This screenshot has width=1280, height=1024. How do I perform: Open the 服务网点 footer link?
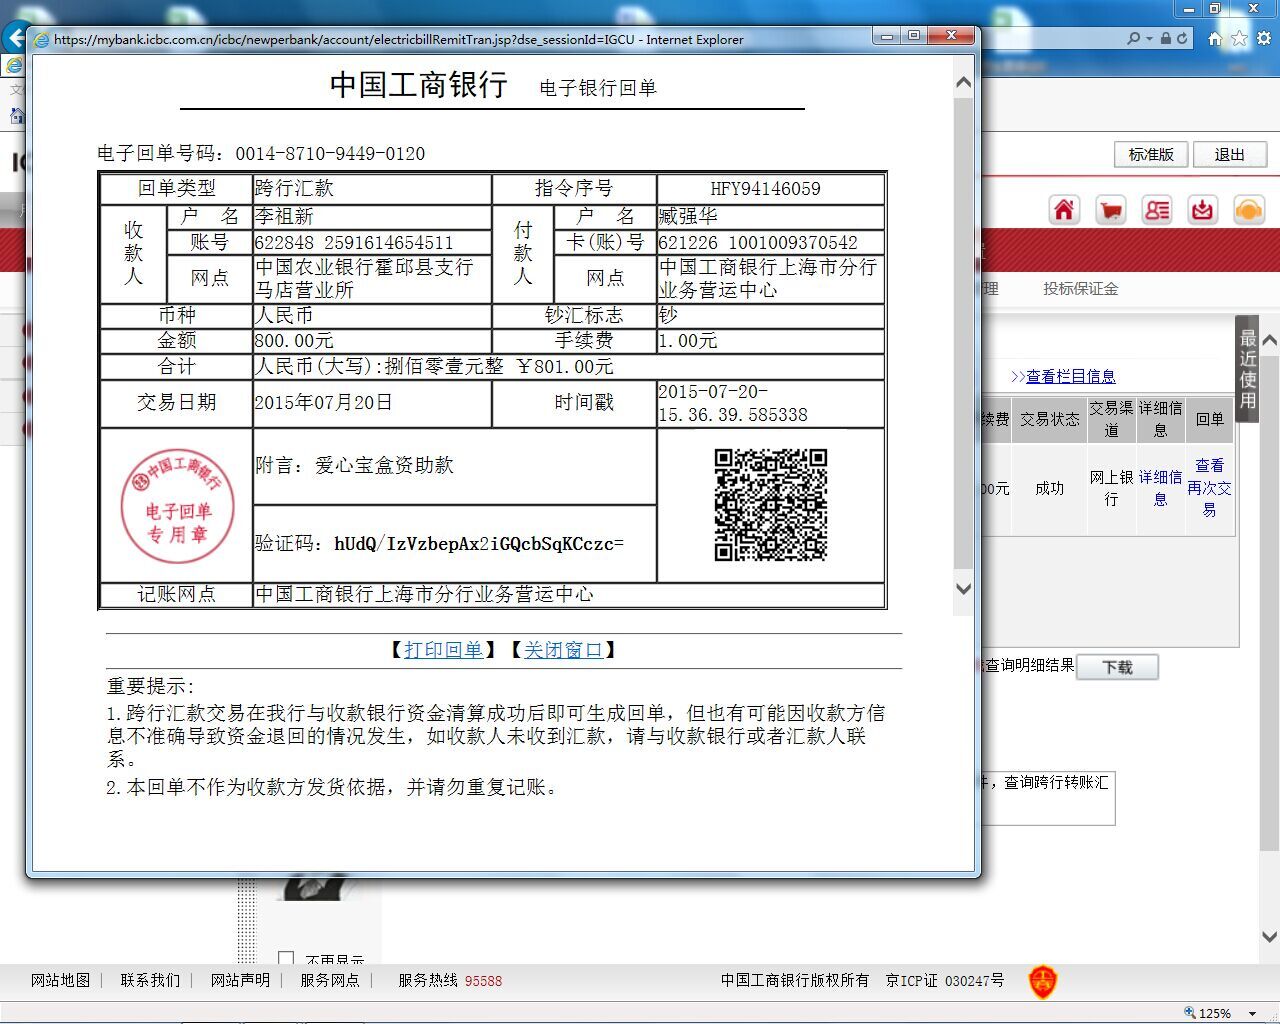point(330,981)
